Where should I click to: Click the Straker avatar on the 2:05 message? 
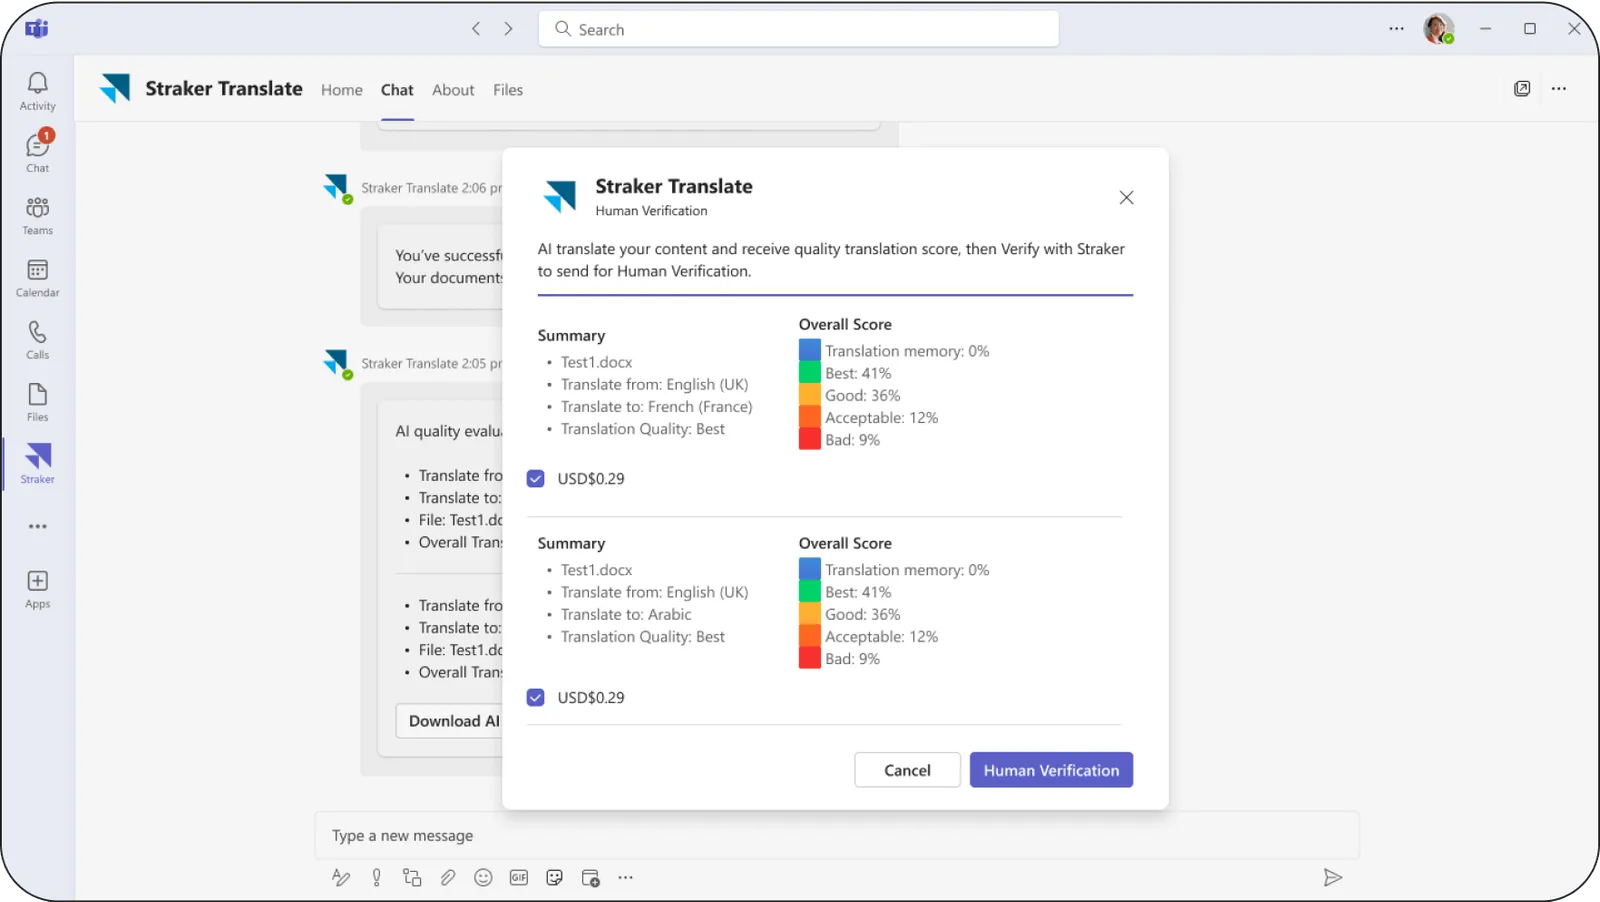(x=337, y=364)
